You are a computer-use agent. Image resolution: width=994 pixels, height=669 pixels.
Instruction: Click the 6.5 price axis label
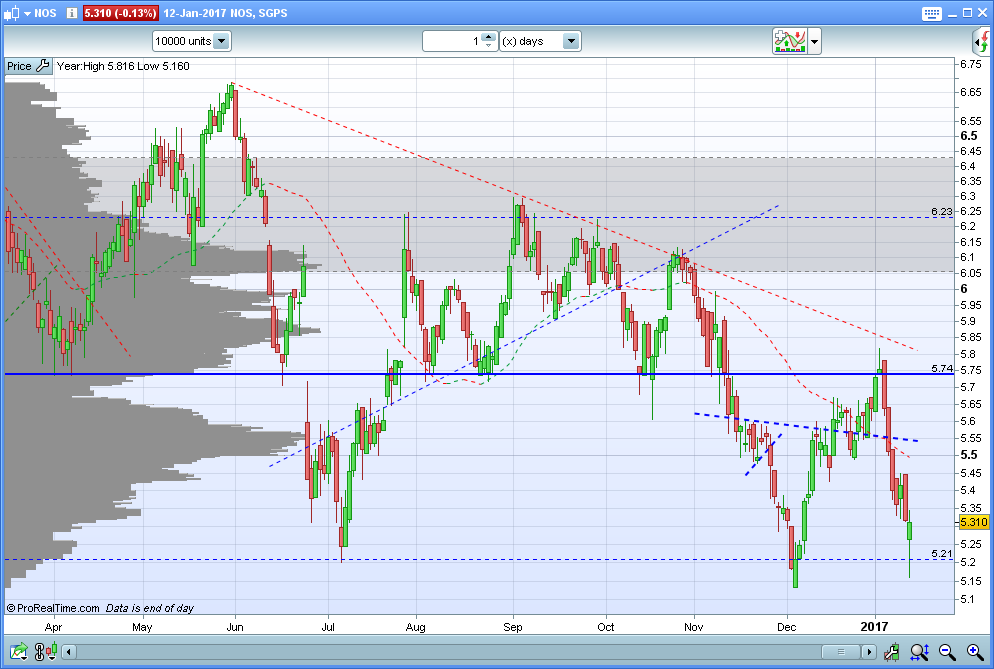(x=968, y=136)
